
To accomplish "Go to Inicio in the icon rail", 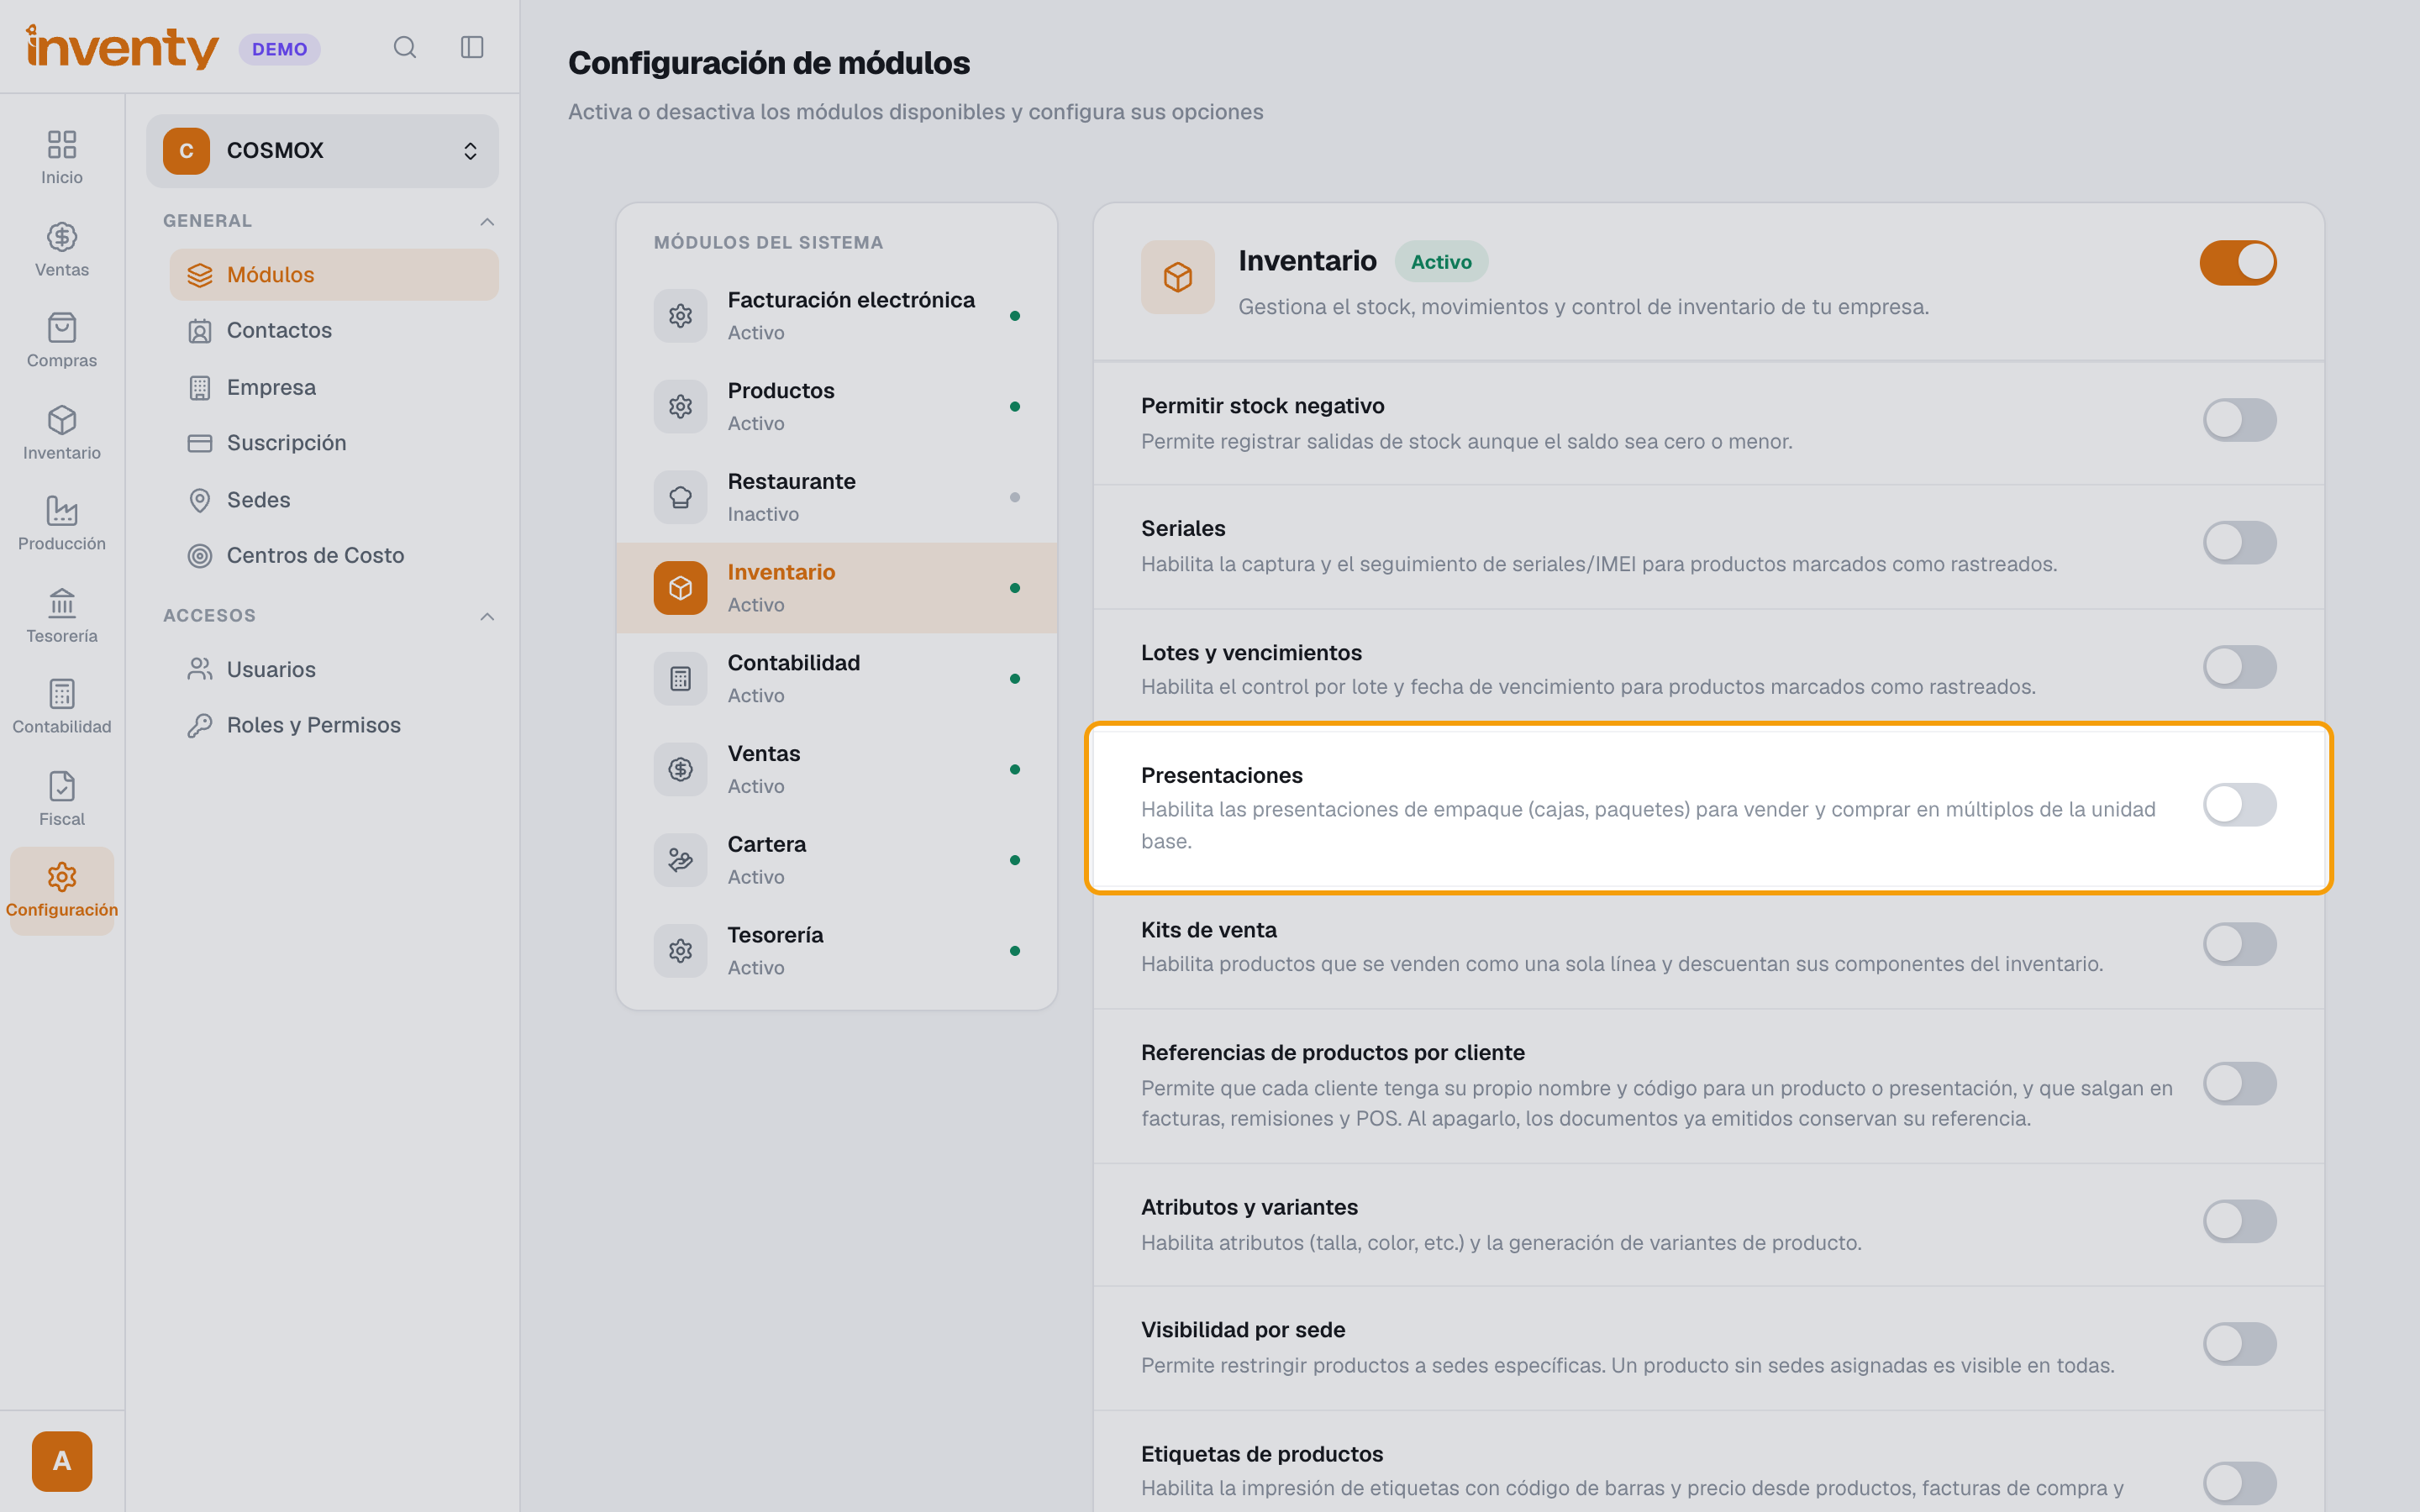I will tap(62, 158).
